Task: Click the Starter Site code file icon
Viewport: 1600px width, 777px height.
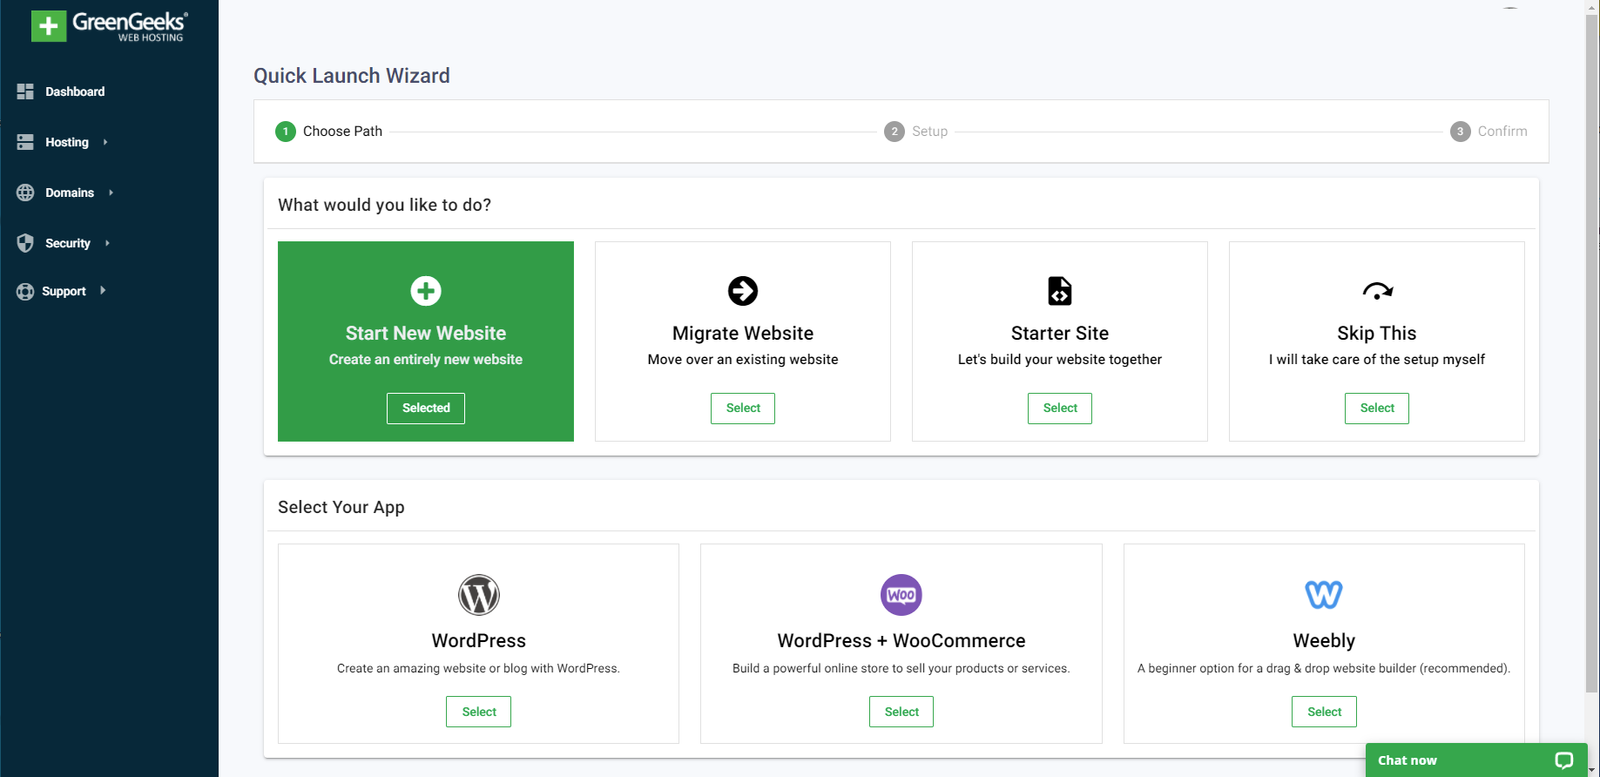Action: 1060,291
